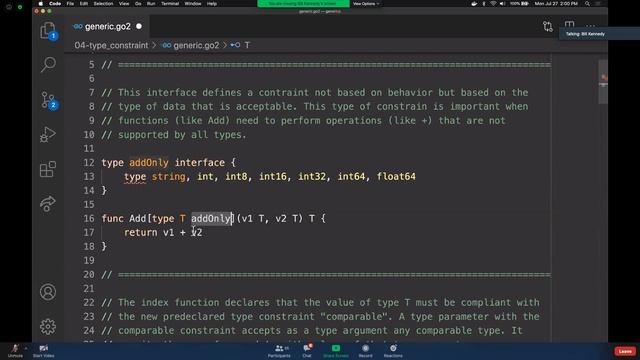640x360 pixels.
Task: Open the Search sidebar icon
Action: 48,64
